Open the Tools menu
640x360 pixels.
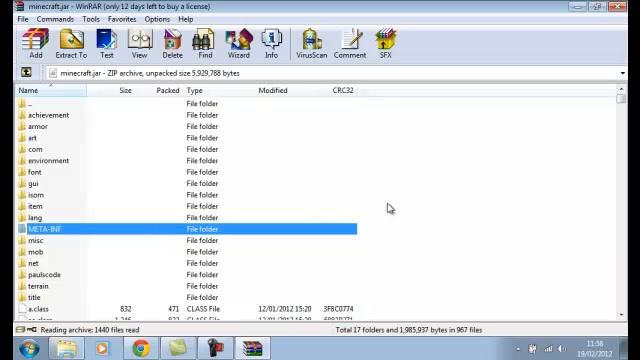[x=91, y=19]
